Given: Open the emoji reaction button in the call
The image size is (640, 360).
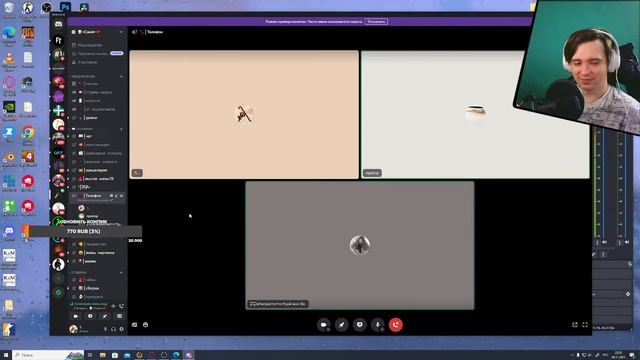Looking at the screenshot, I should click(x=146, y=325).
